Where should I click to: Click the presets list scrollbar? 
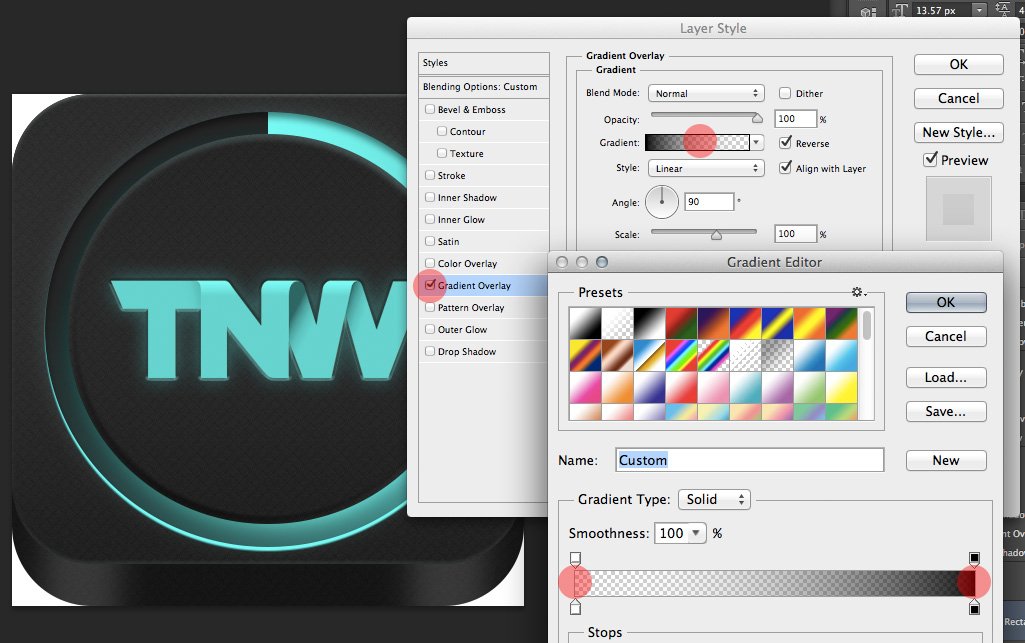867,325
